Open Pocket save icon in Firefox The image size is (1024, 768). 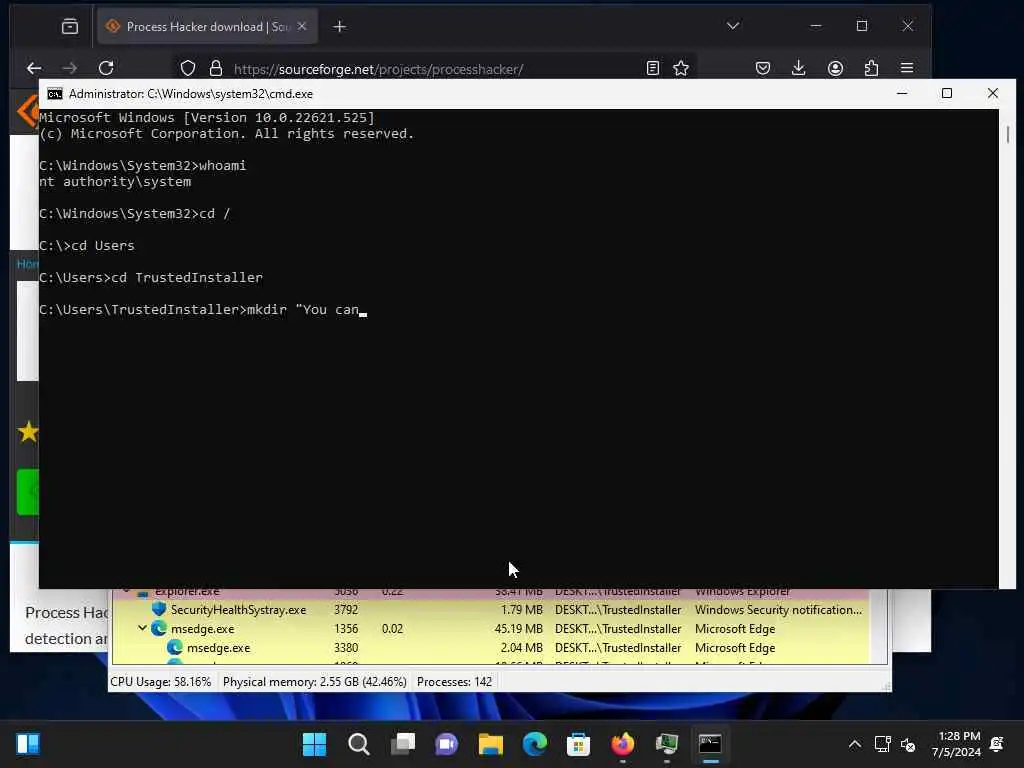click(763, 68)
